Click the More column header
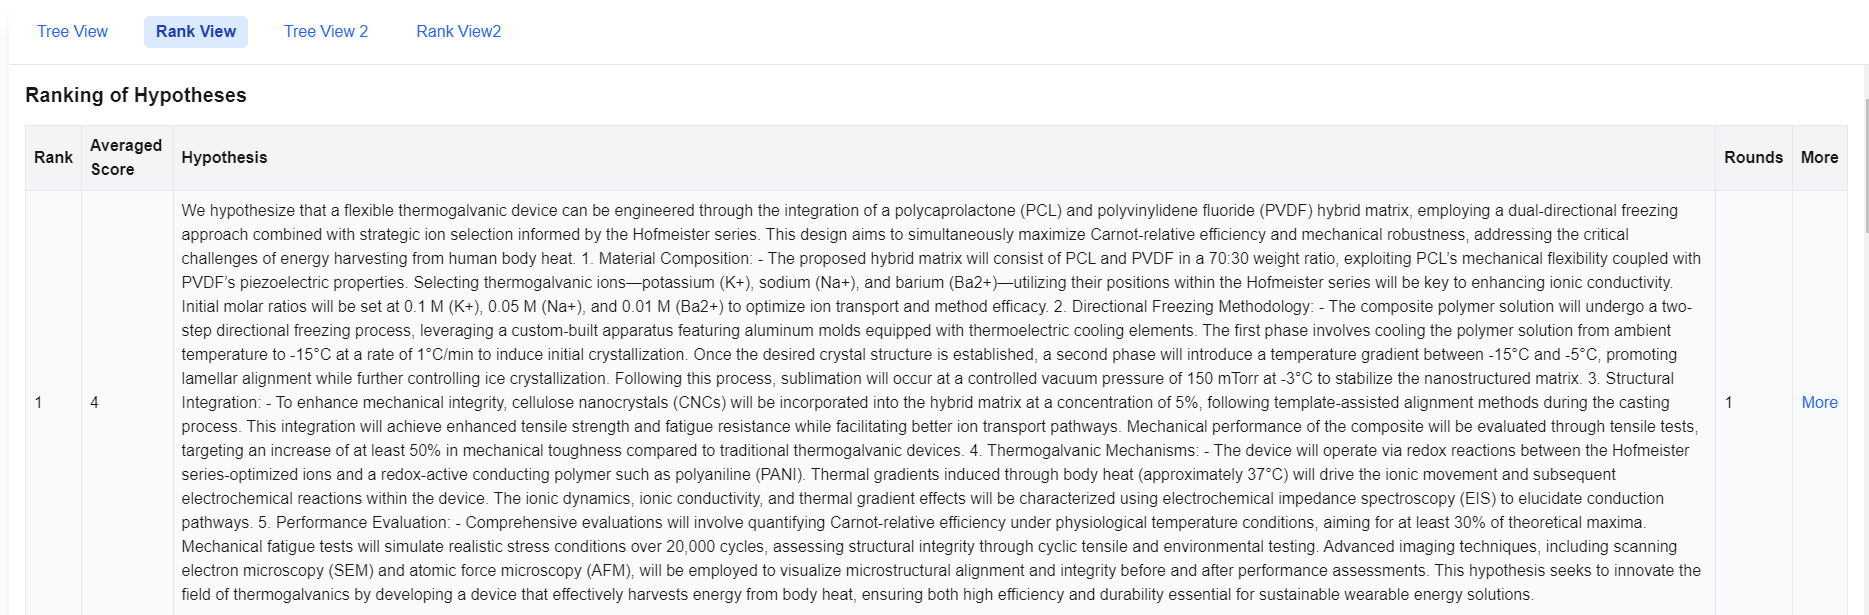 (x=1819, y=158)
